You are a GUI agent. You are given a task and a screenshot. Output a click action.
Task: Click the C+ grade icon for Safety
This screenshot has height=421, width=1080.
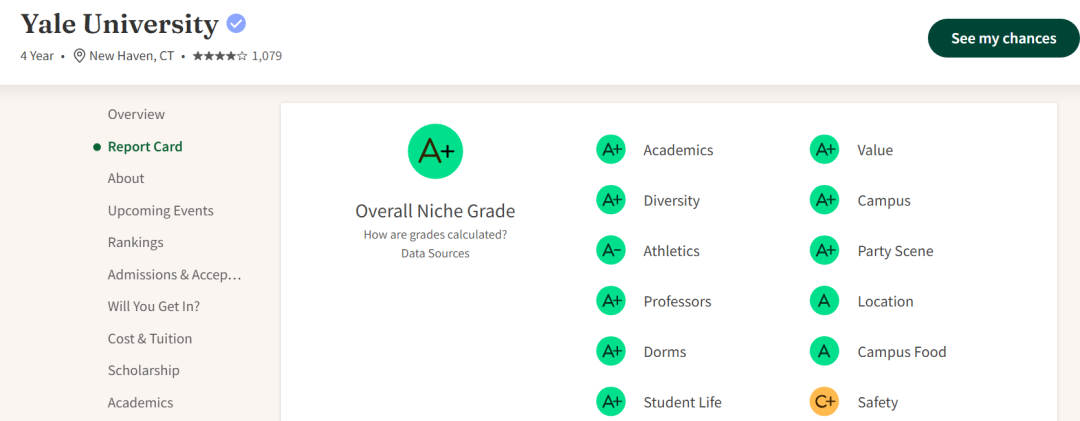pyautogui.click(x=824, y=402)
